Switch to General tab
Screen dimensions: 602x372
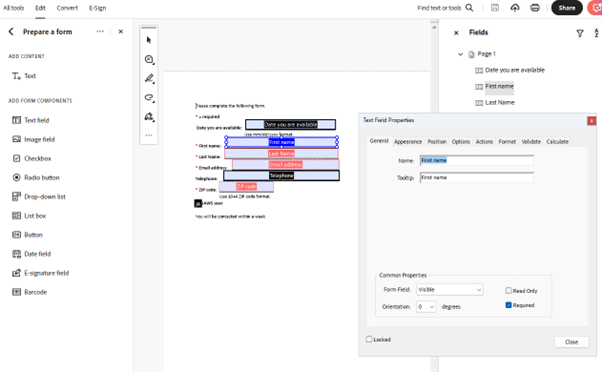coord(379,141)
